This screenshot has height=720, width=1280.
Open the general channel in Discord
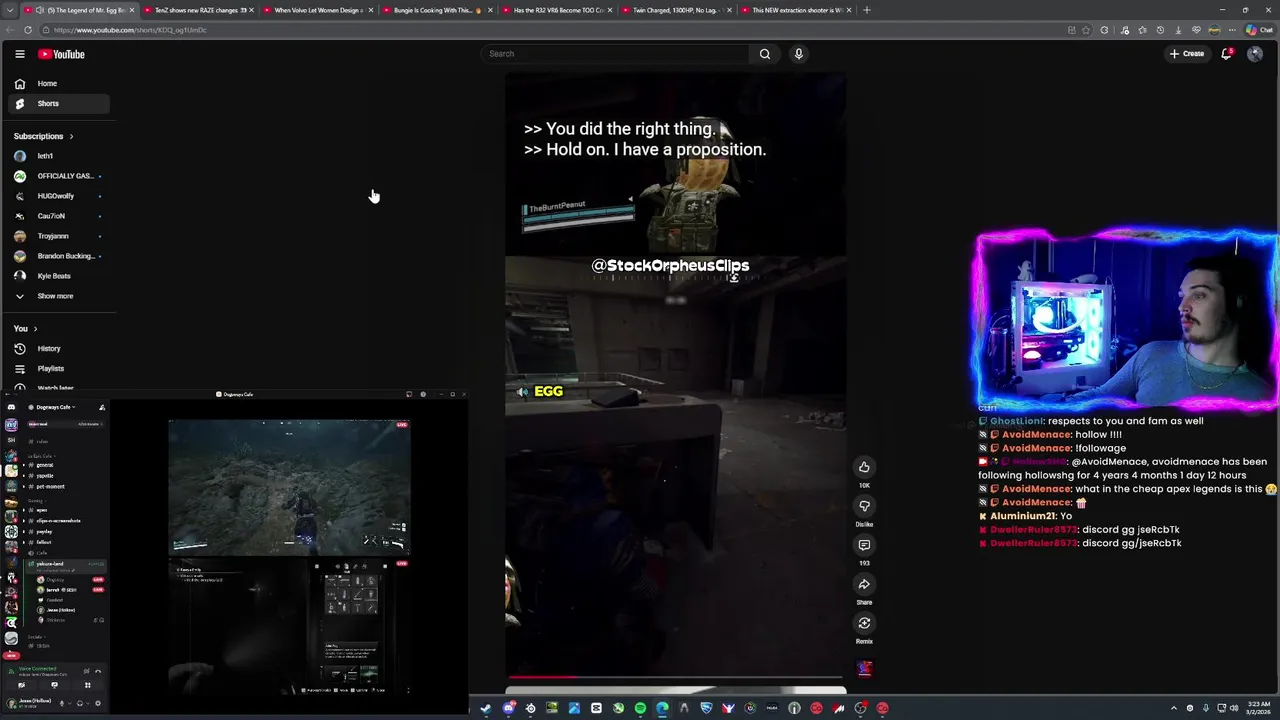coord(45,465)
